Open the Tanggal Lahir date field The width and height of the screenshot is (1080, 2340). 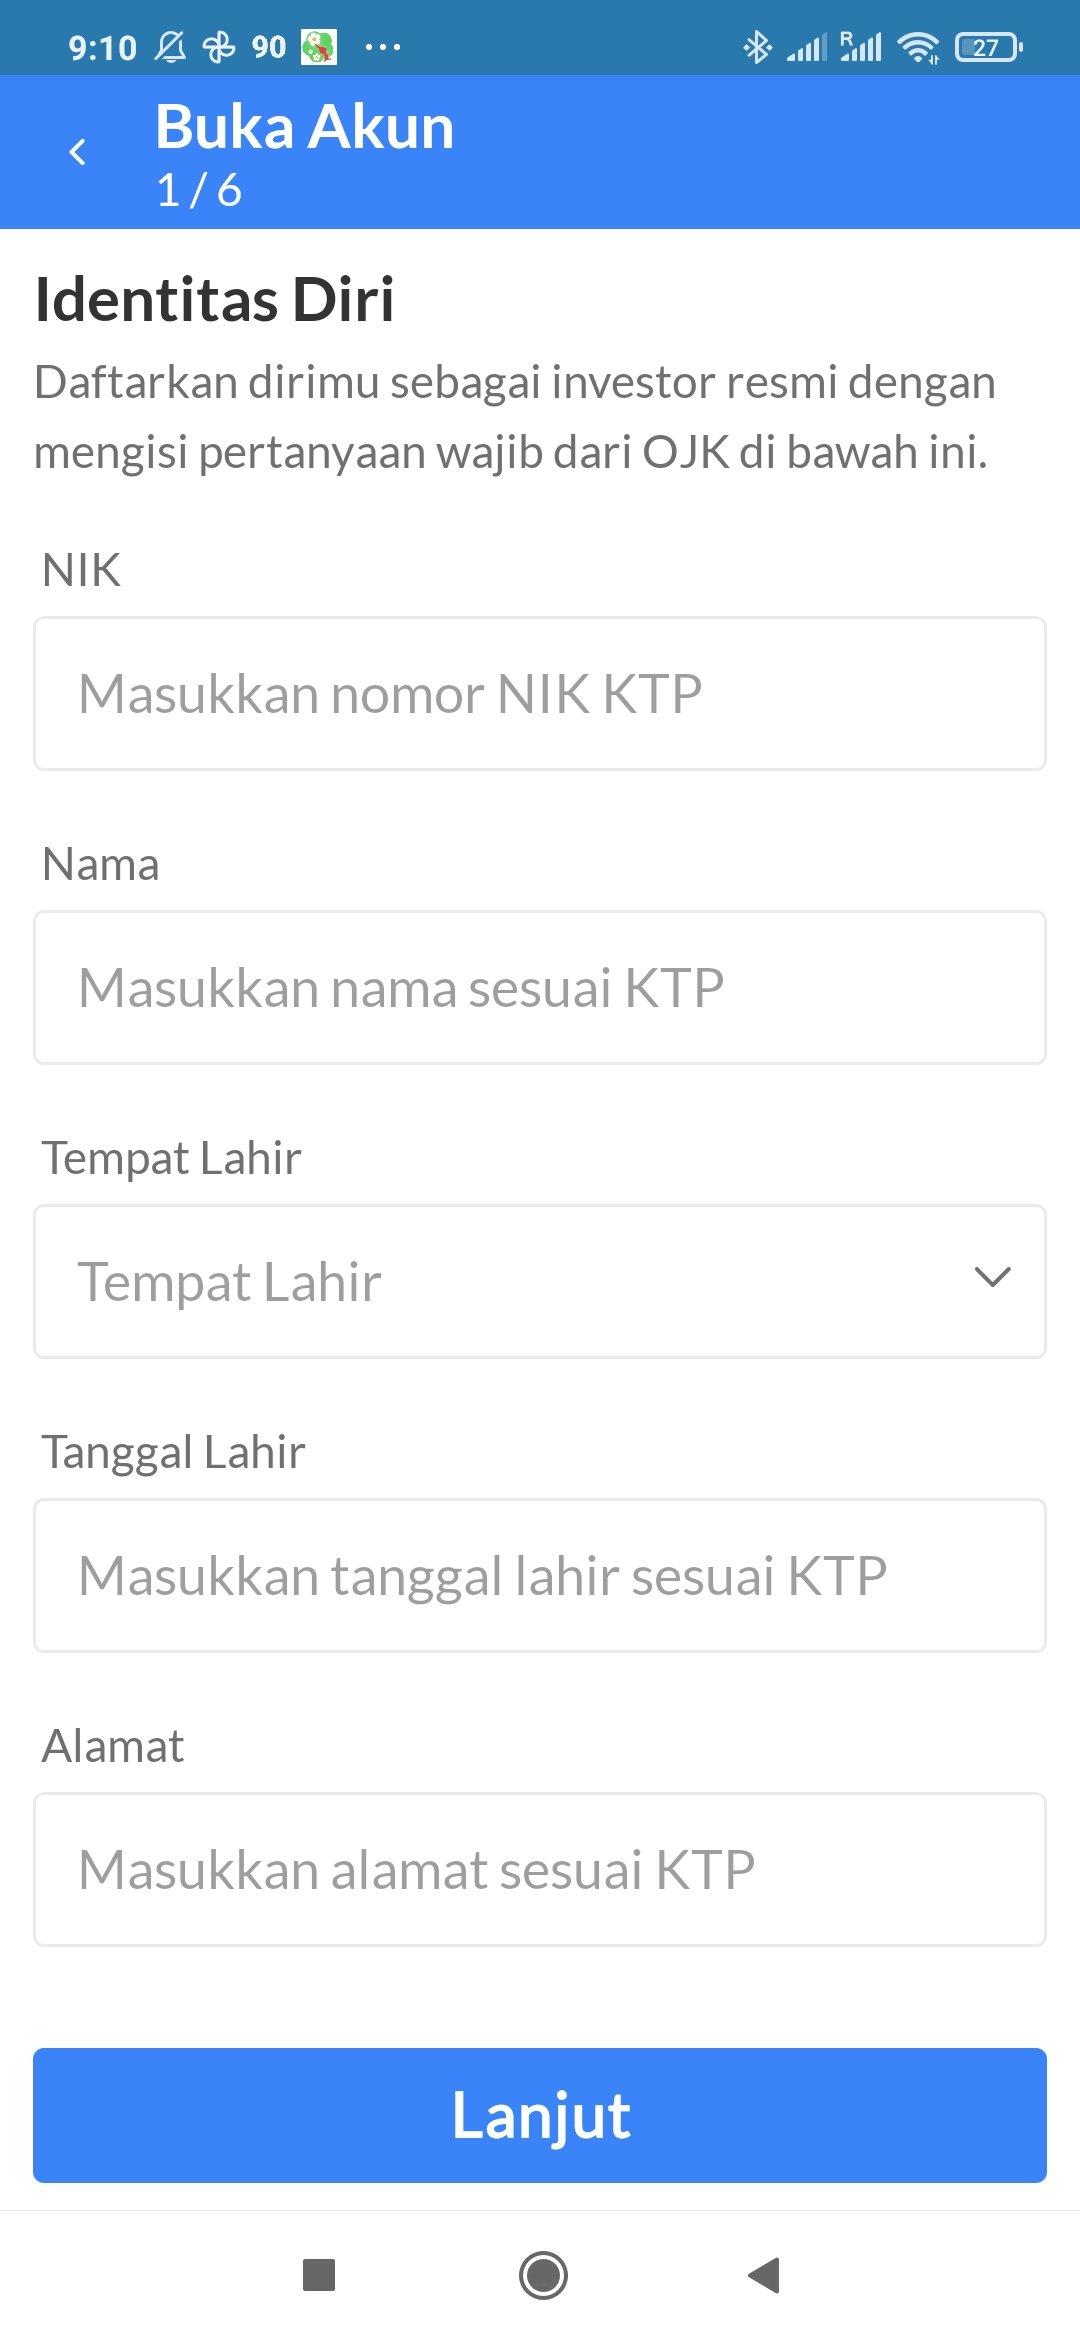[540, 1575]
